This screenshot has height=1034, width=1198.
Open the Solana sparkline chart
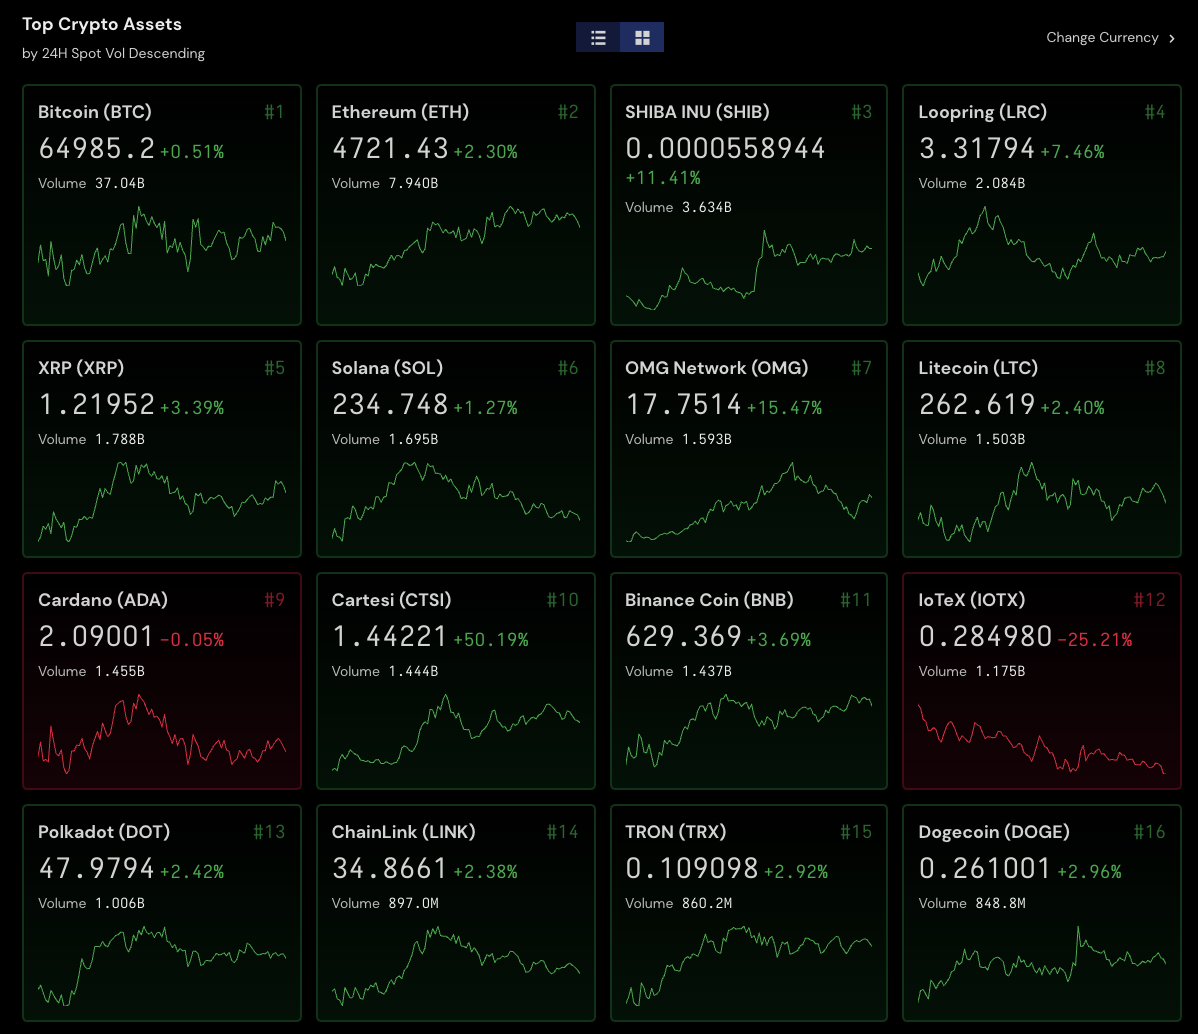coord(455,502)
